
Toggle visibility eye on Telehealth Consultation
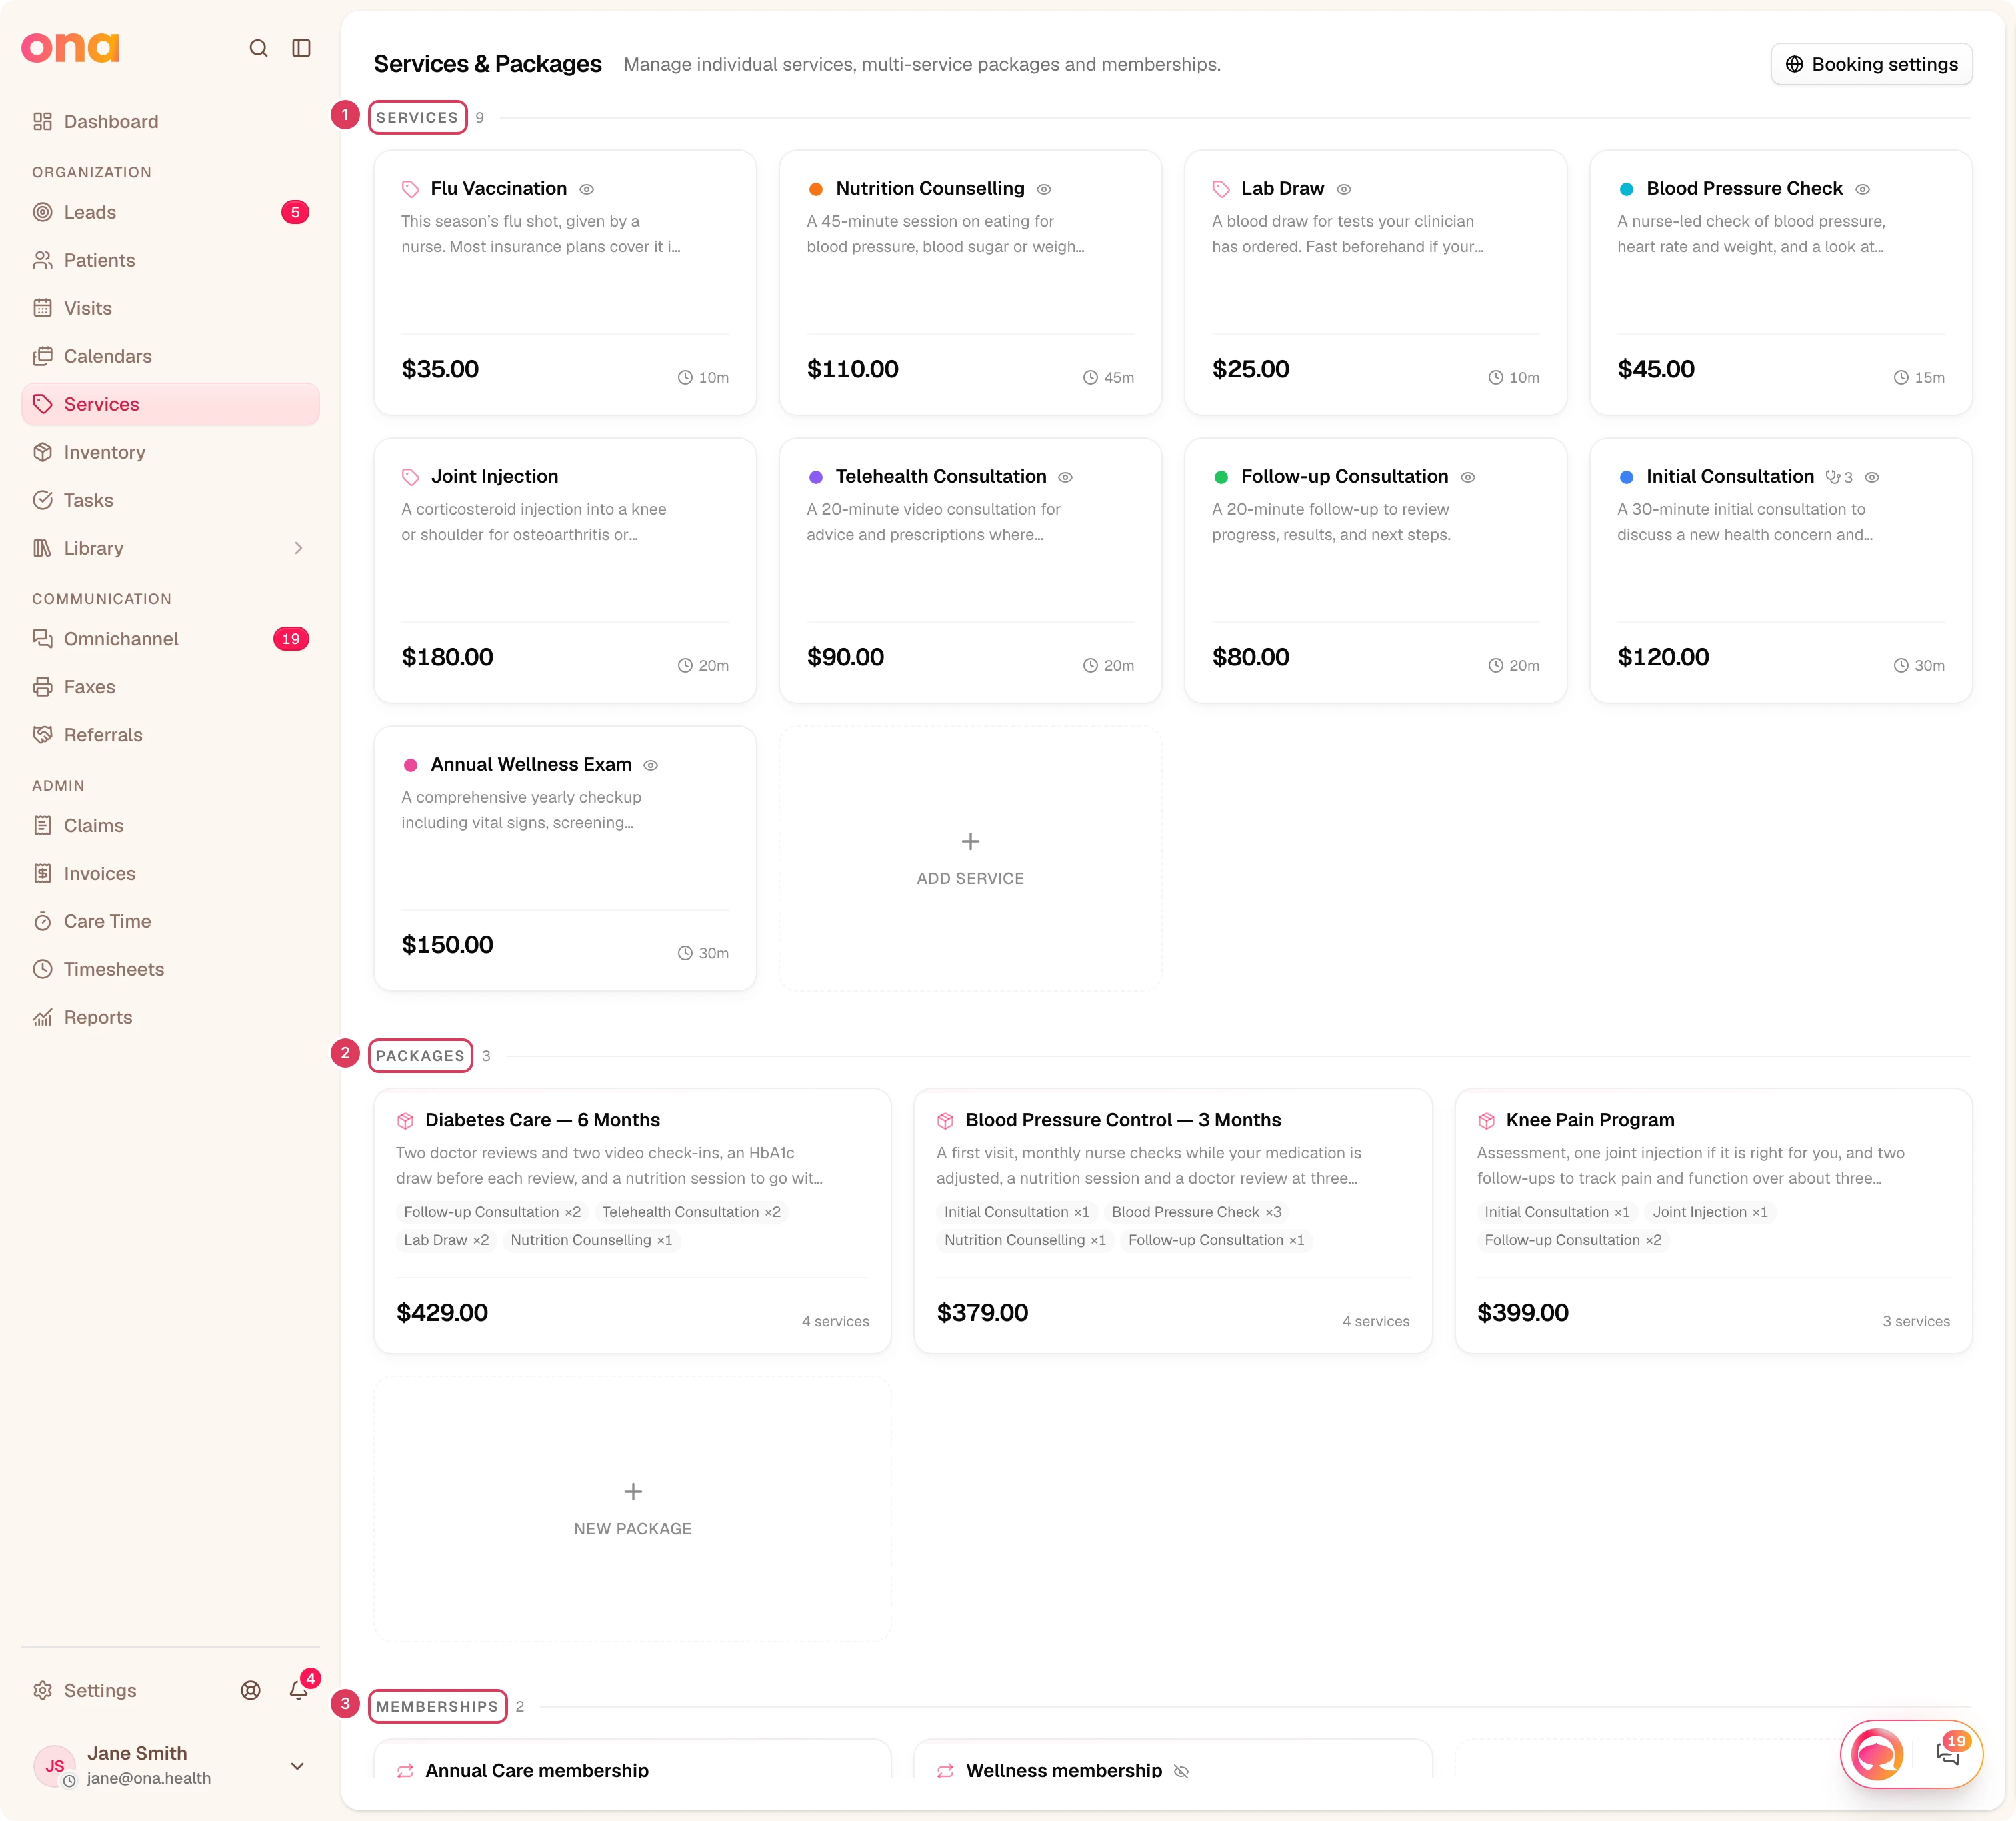[1066, 477]
